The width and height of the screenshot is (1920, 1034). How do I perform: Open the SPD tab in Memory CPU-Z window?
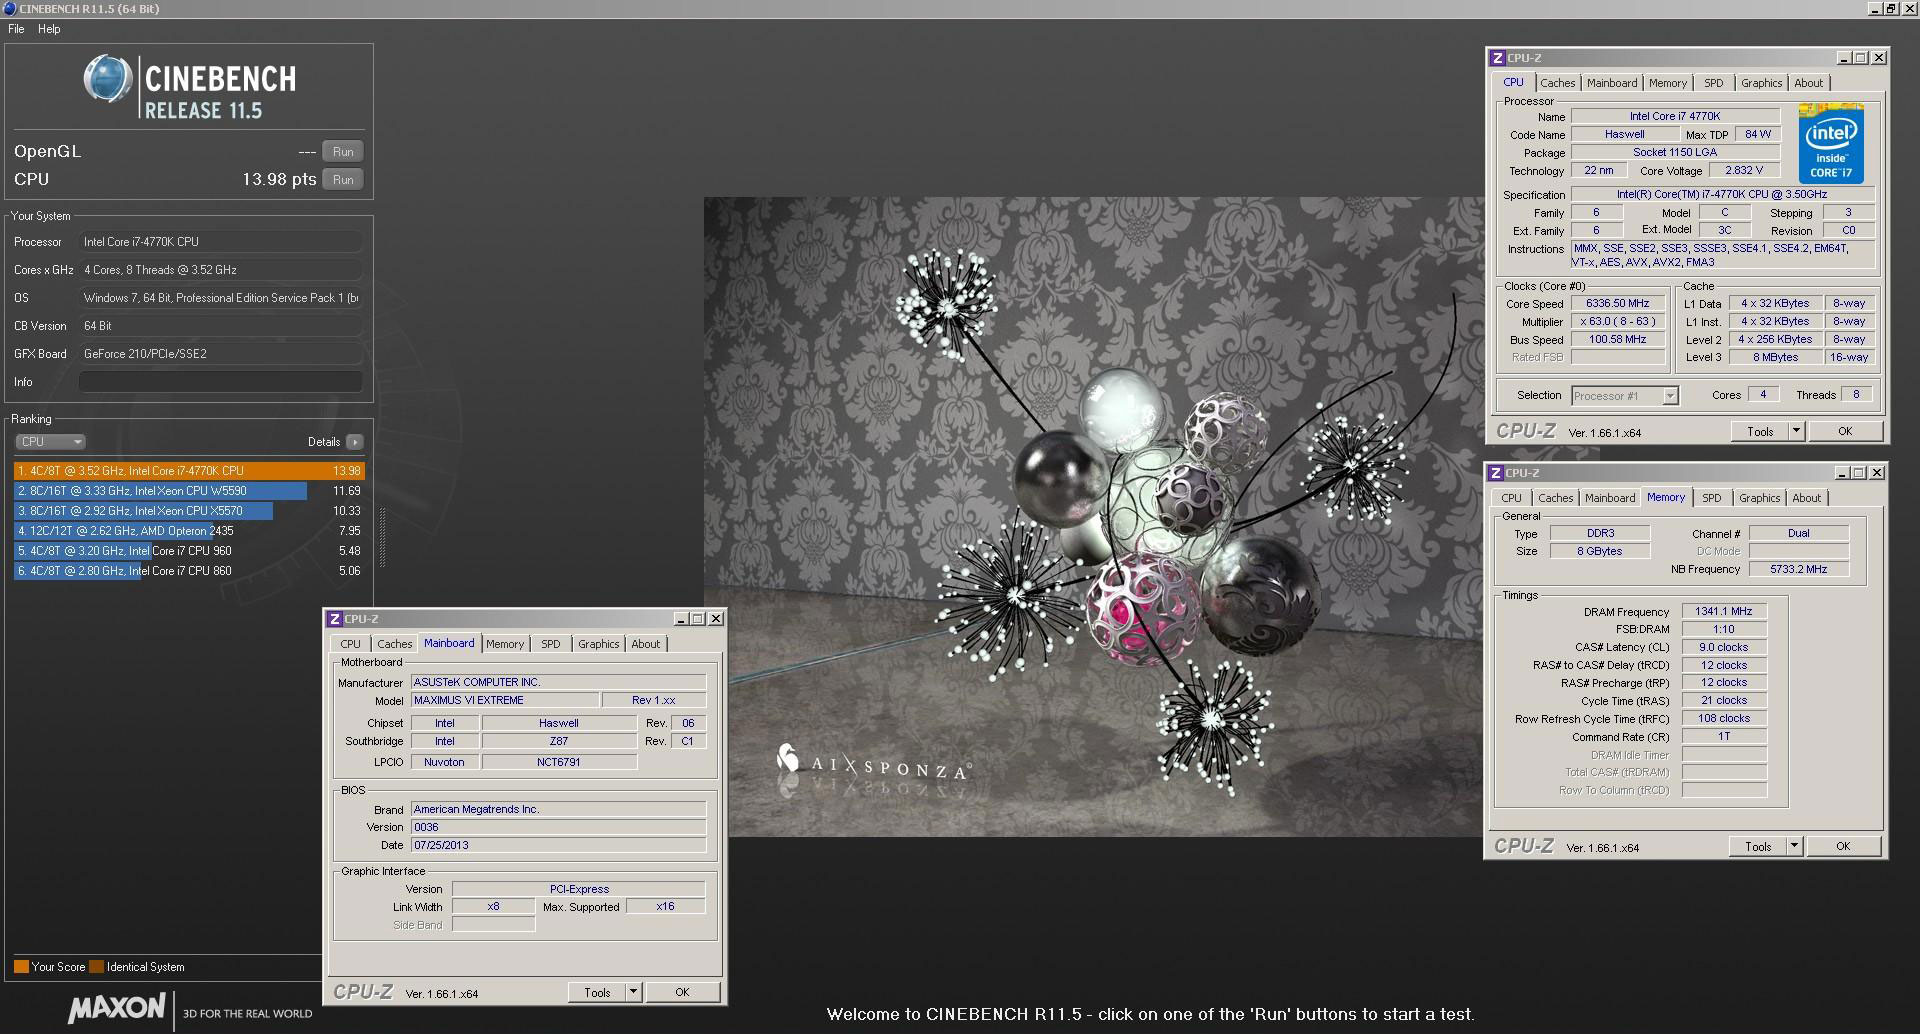click(1711, 498)
